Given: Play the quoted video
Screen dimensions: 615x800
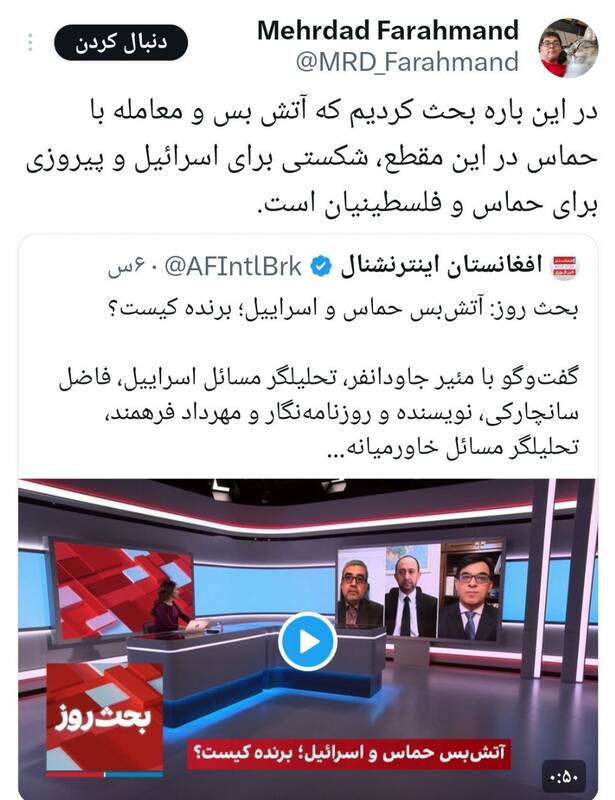Looking at the screenshot, I should click(308, 641).
